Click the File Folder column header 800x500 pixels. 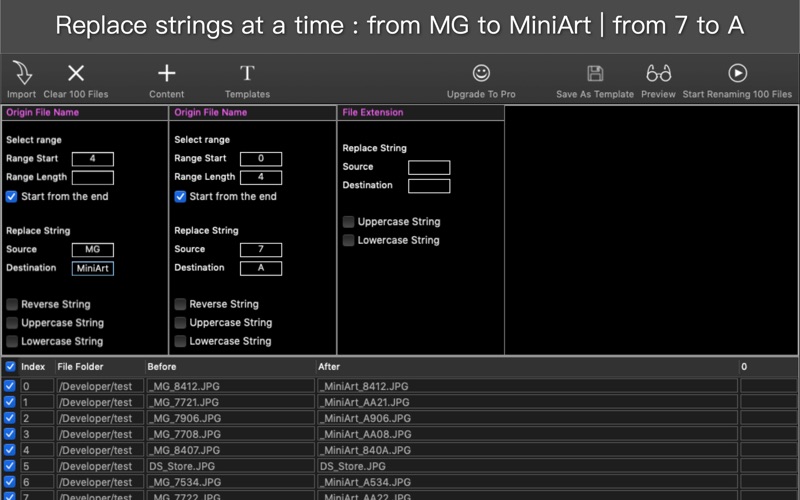coord(80,367)
